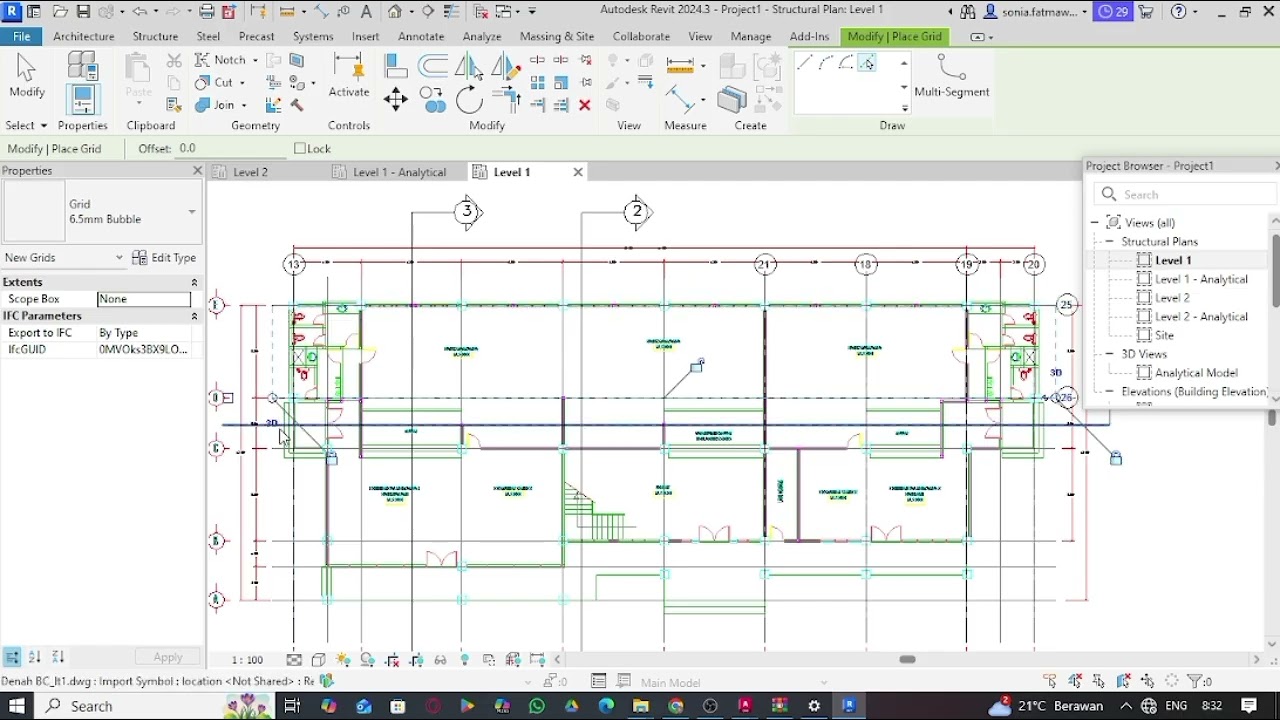Select the Align tool
1280x720 pixels.
(x=395, y=66)
